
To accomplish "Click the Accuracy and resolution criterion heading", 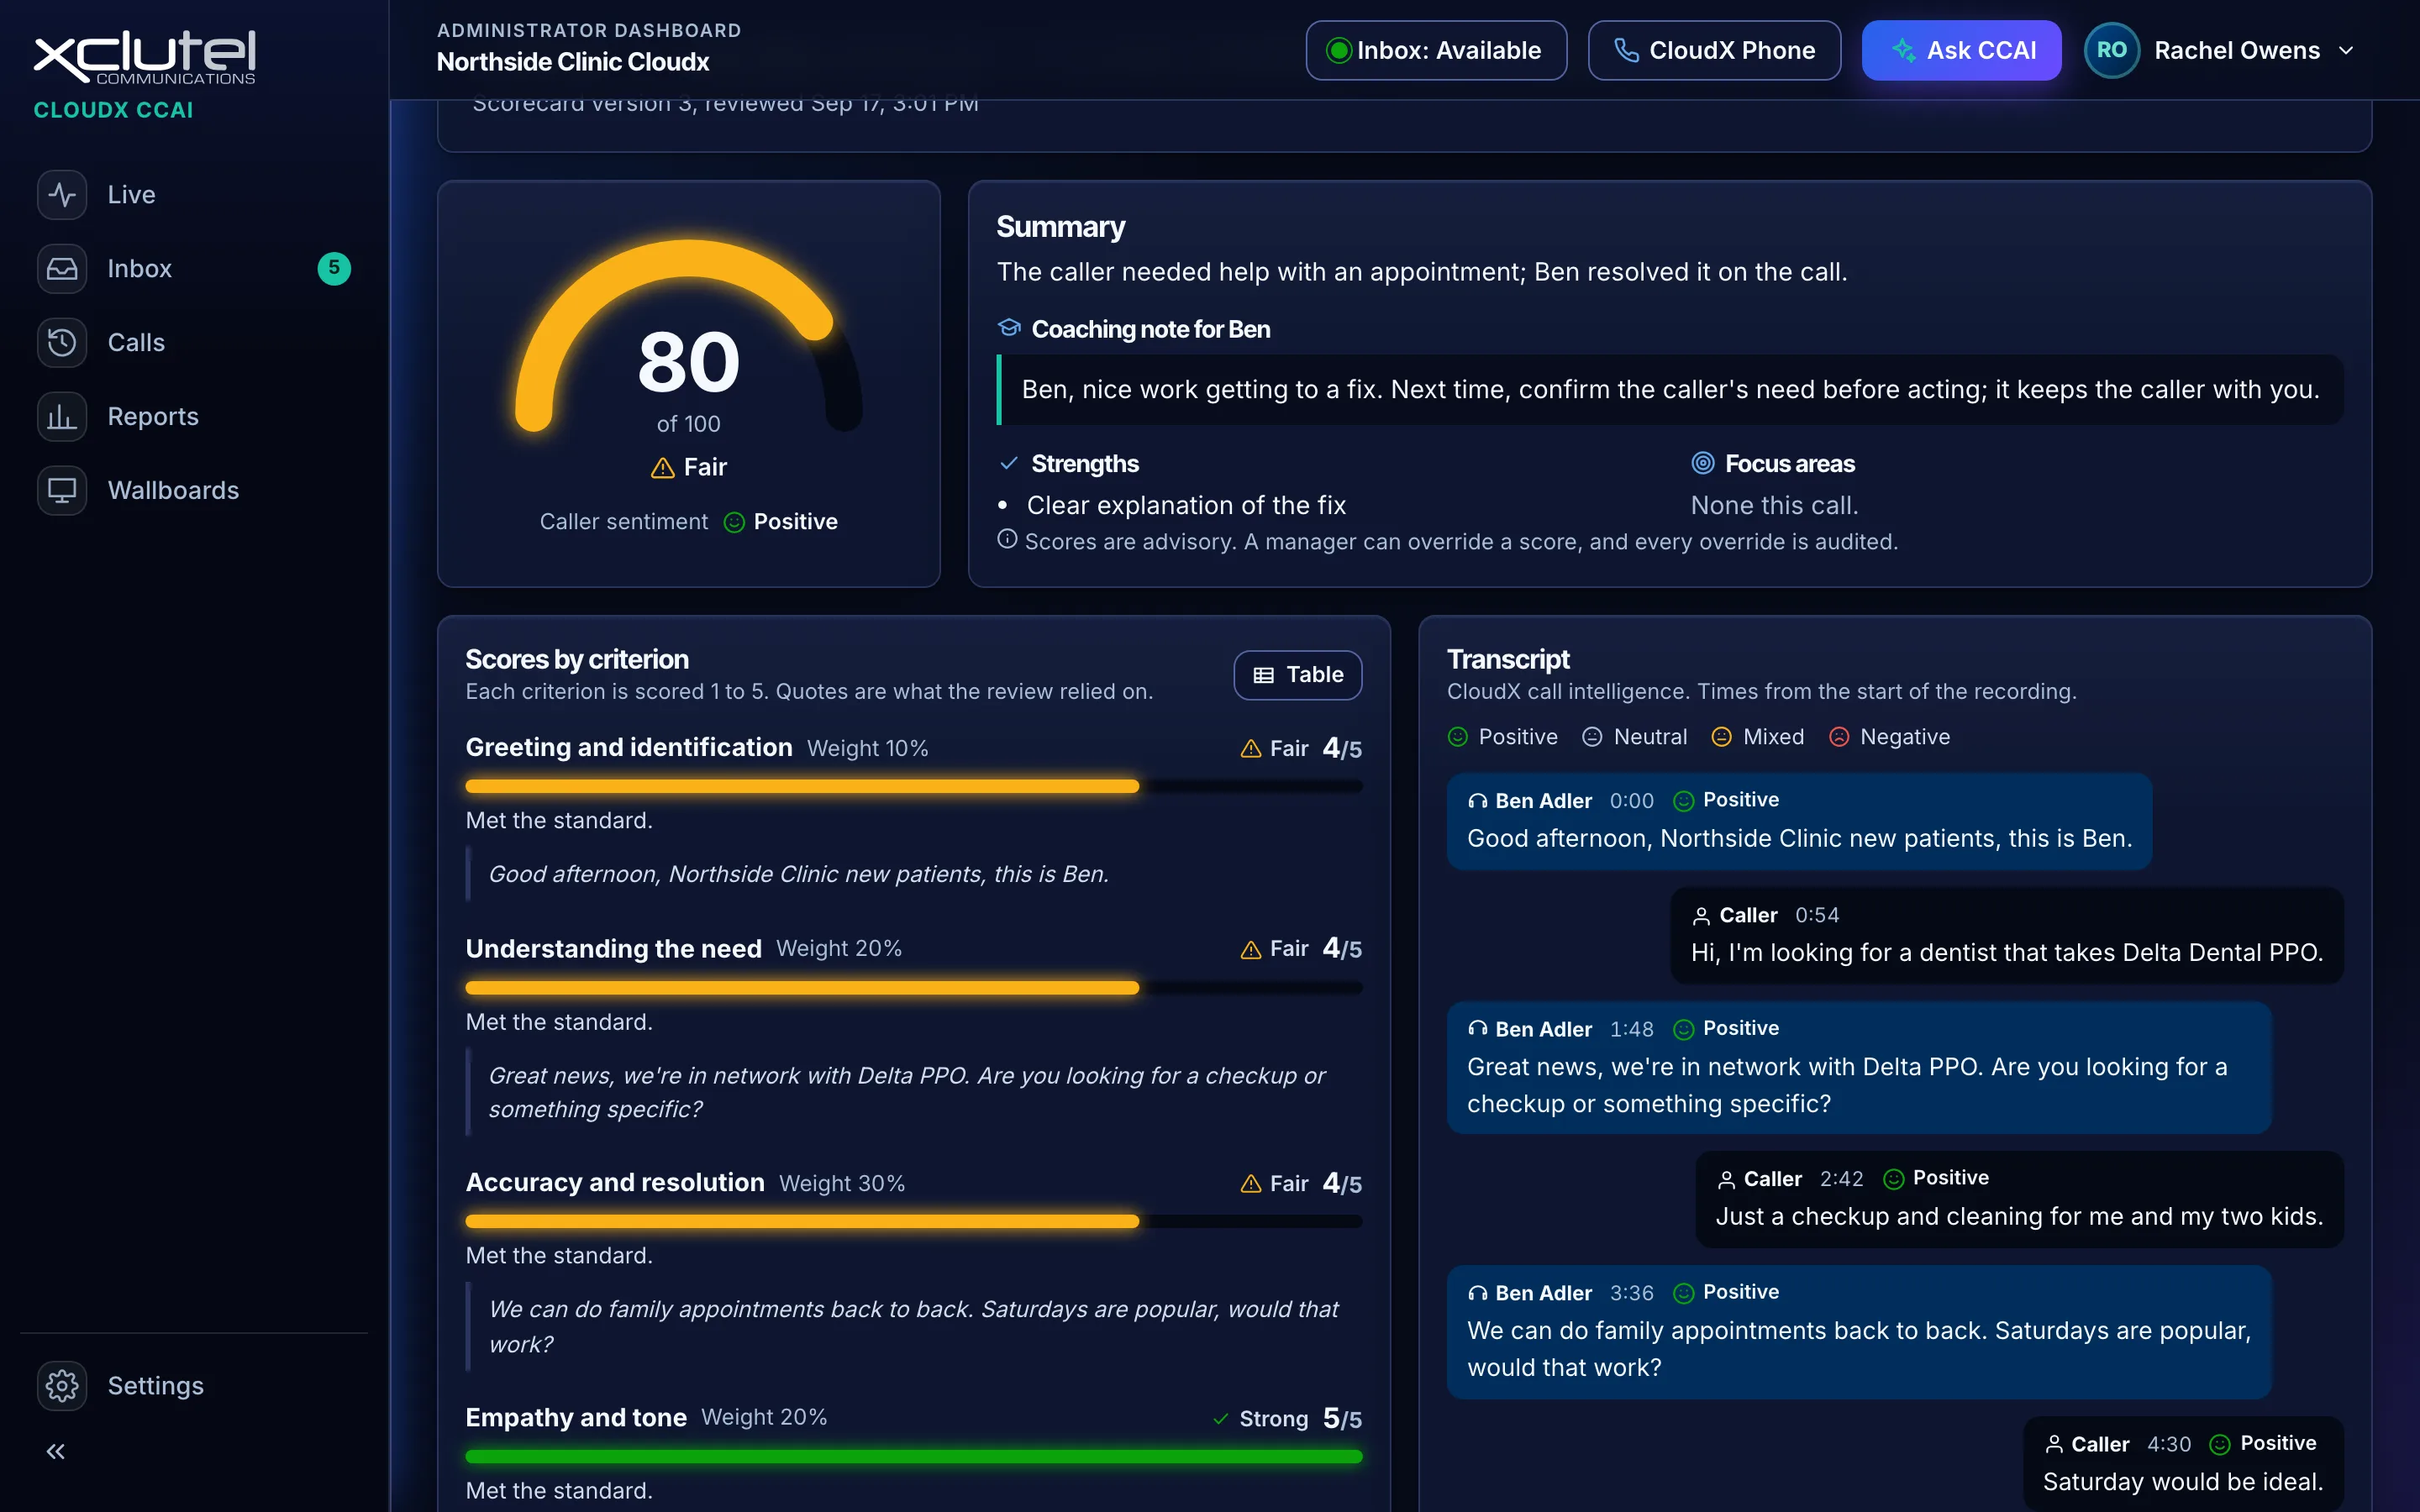I will [614, 1182].
